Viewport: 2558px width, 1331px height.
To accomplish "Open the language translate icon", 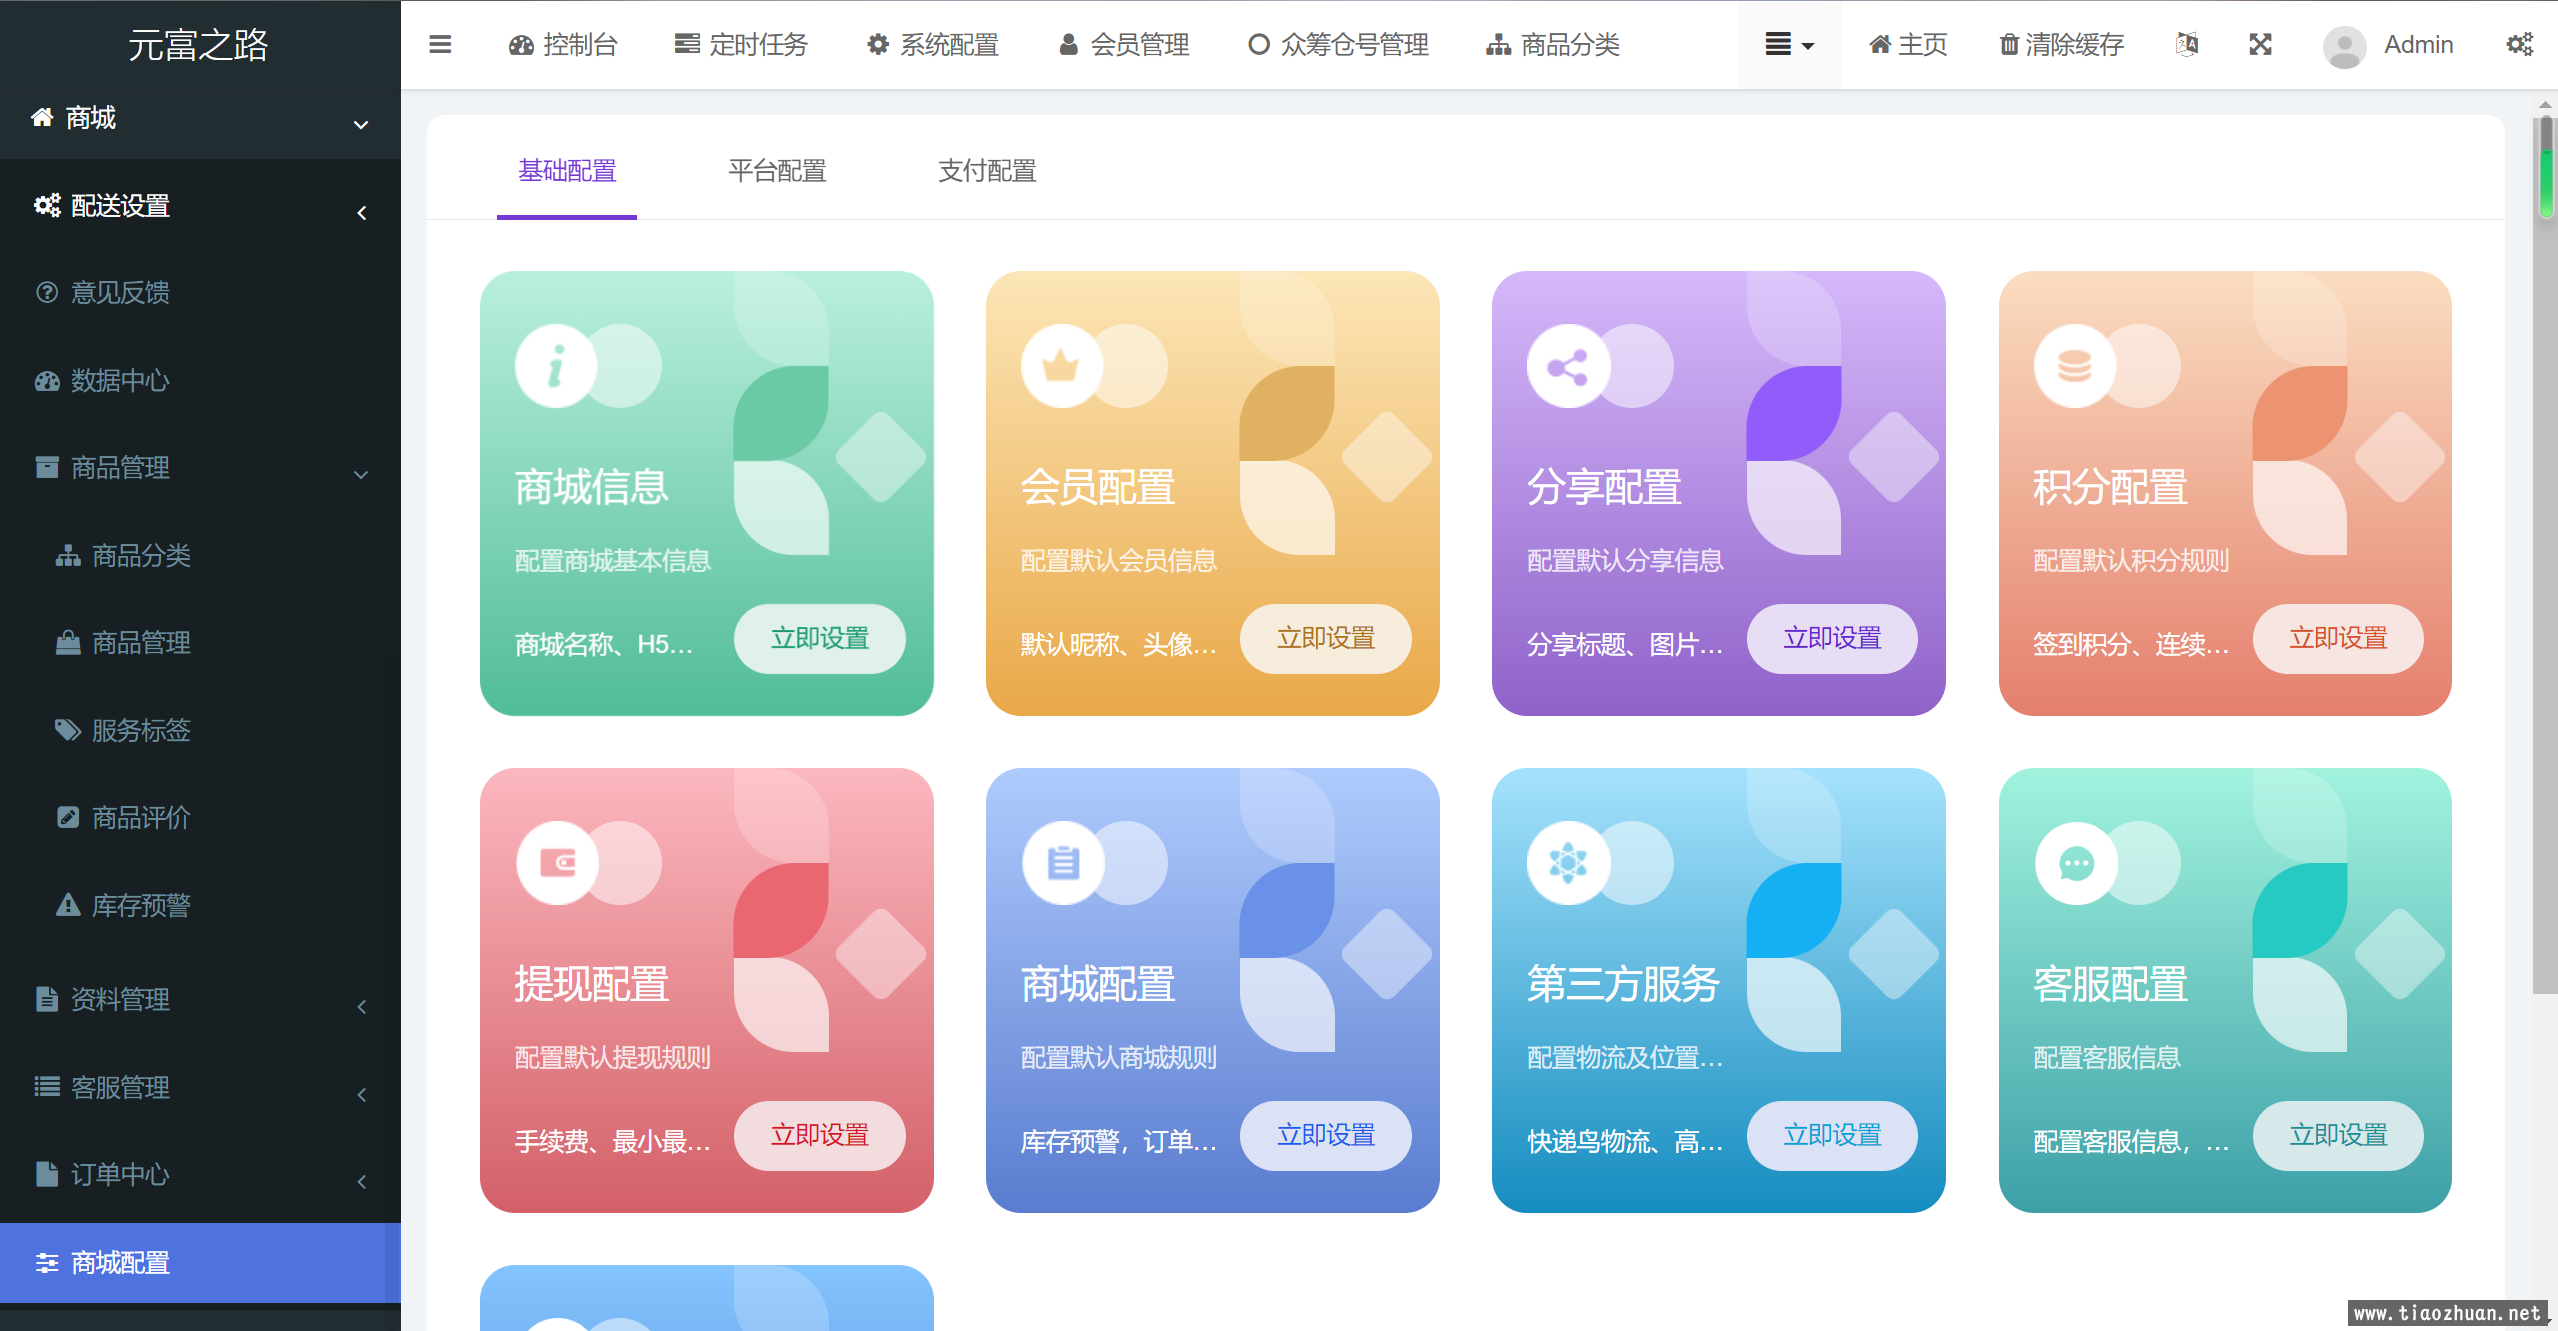I will click(x=2187, y=45).
